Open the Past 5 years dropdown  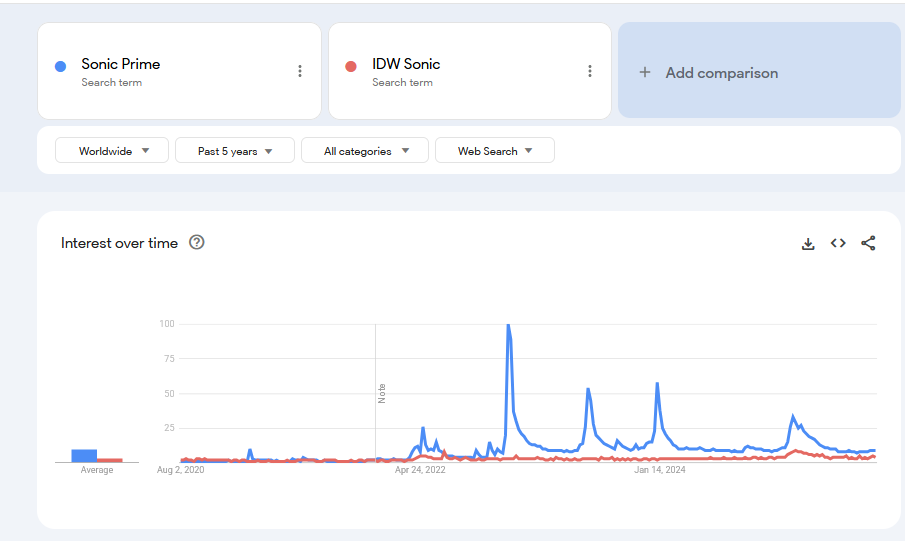(x=235, y=151)
